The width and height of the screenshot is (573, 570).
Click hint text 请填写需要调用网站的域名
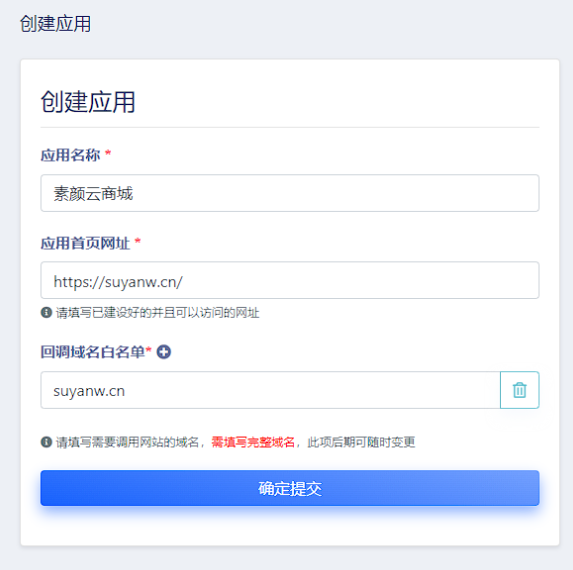pos(127,442)
